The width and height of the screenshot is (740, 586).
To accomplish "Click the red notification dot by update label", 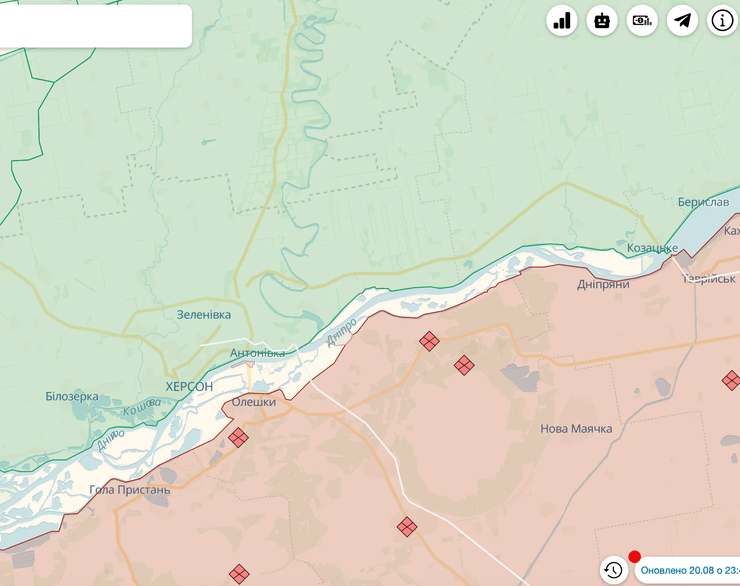I will 634,557.
